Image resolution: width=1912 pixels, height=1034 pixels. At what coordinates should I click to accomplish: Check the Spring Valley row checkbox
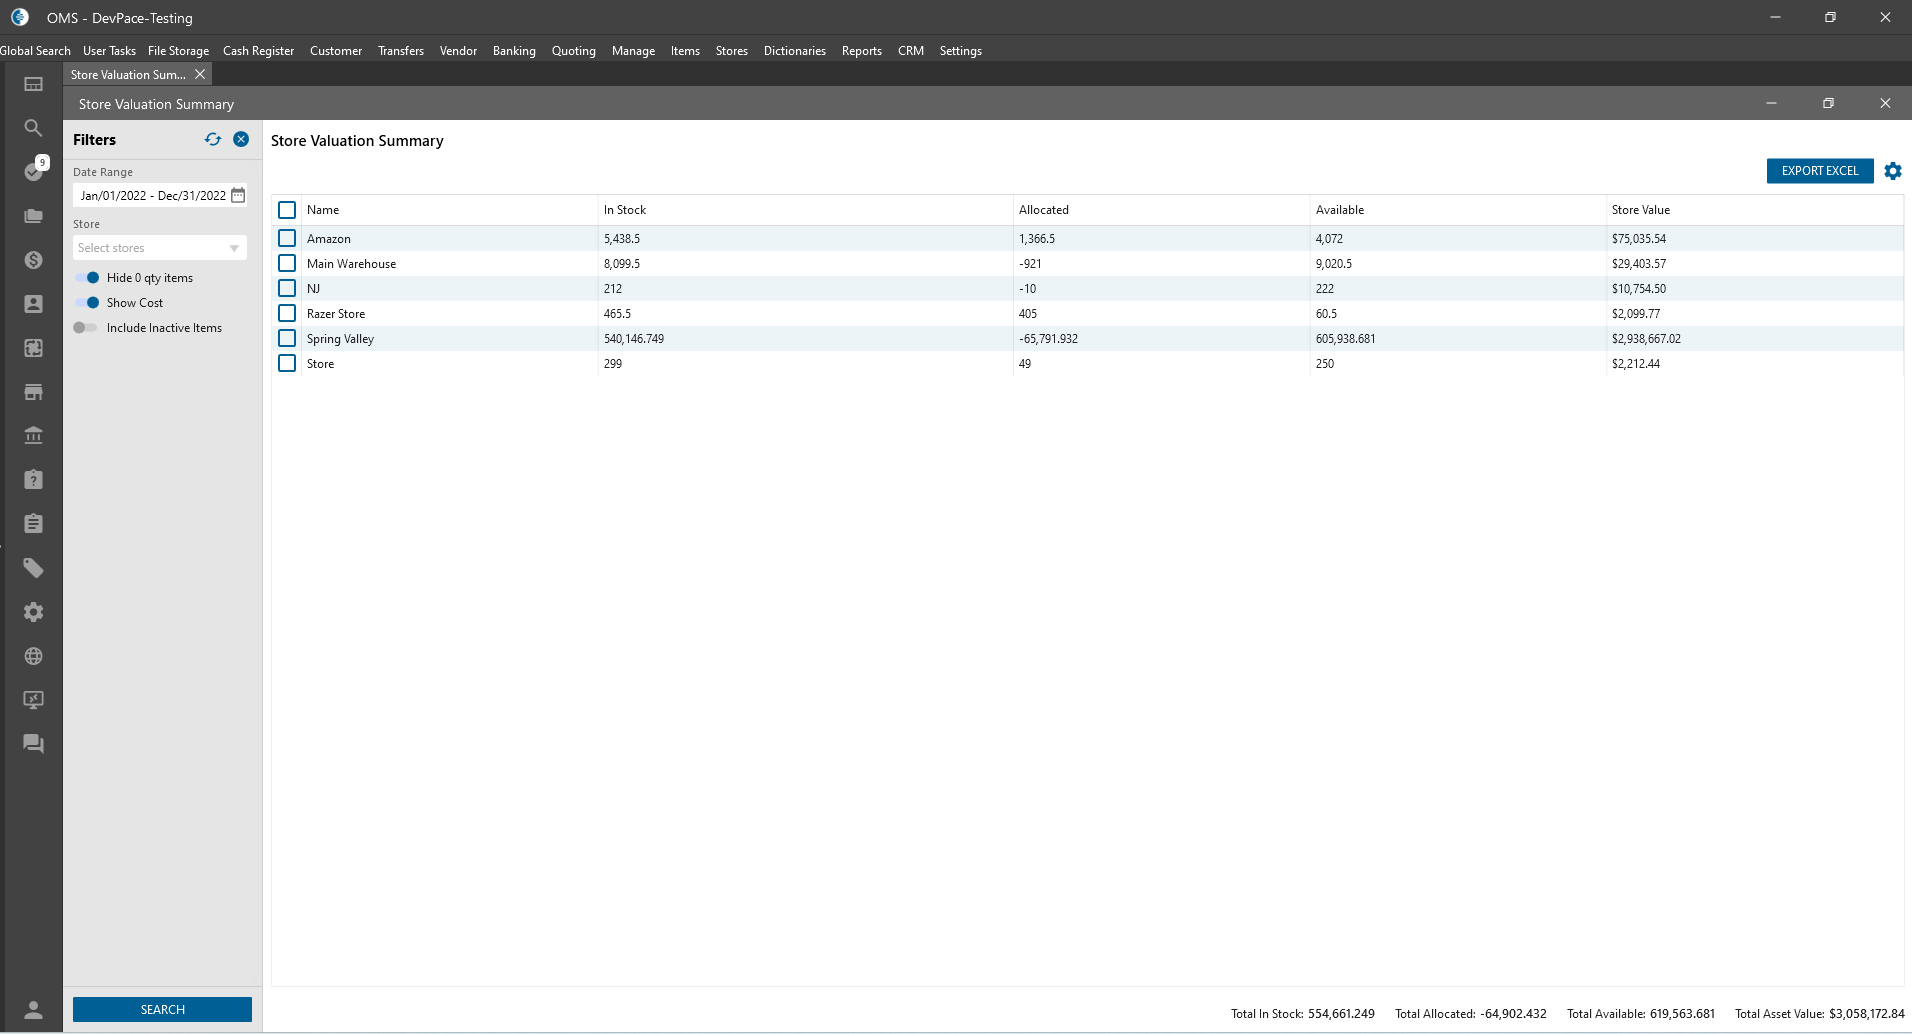(287, 338)
